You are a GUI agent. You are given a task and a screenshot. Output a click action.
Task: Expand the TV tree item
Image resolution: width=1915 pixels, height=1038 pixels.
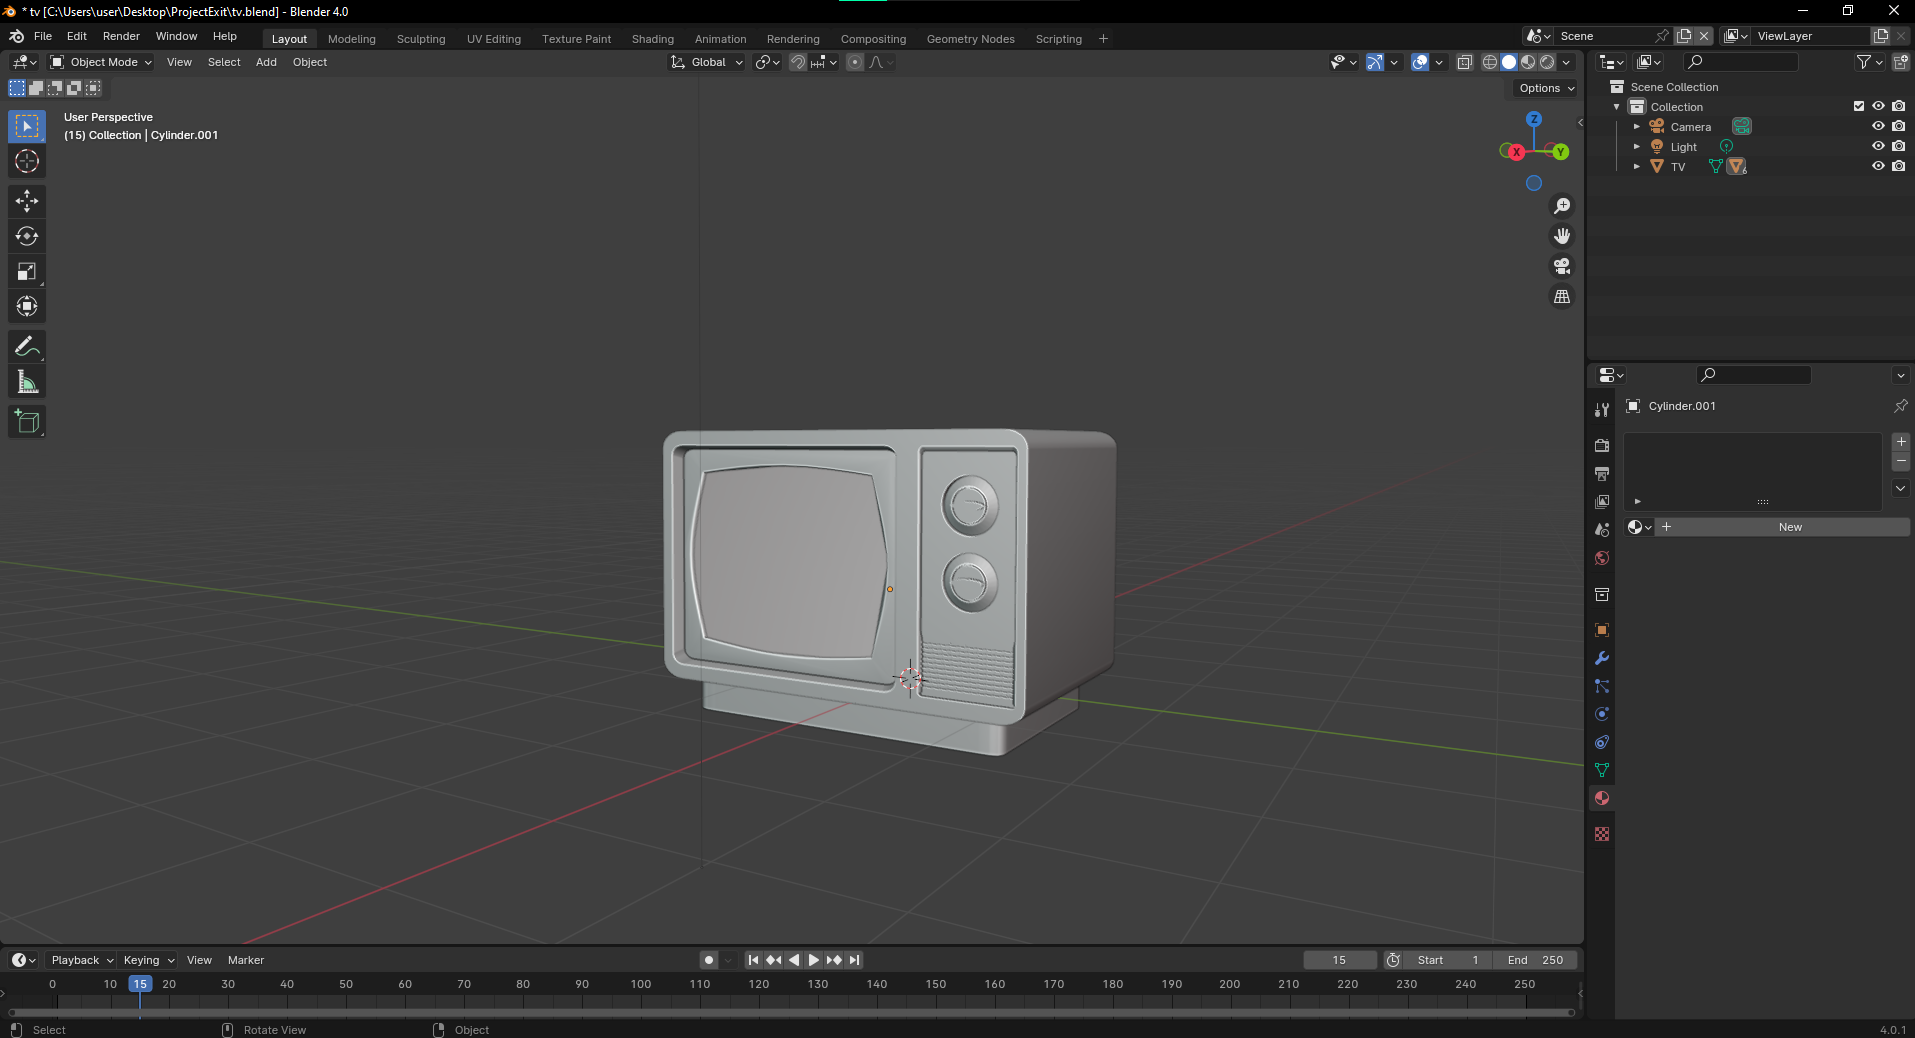click(x=1636, y=167)
